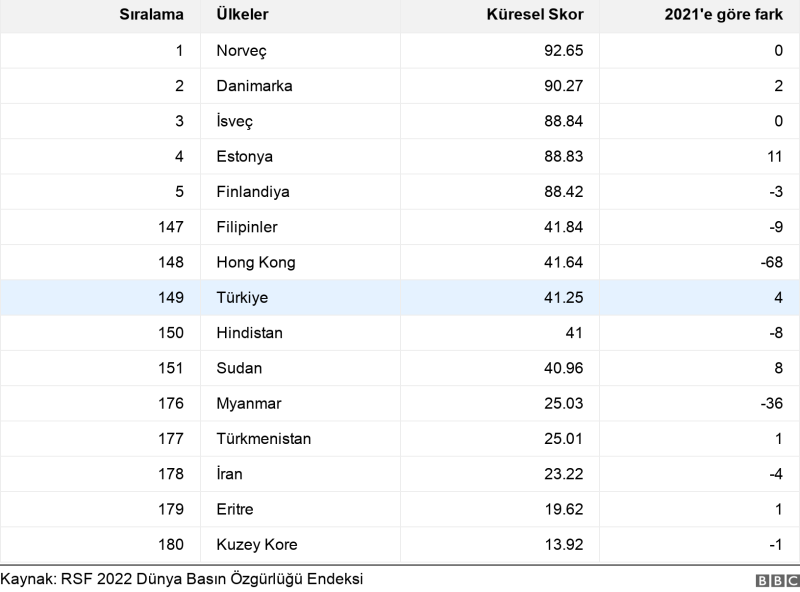Click the BBC logo icon
The width and height of the screenshot is (800, 592).
tap(777, 581)
